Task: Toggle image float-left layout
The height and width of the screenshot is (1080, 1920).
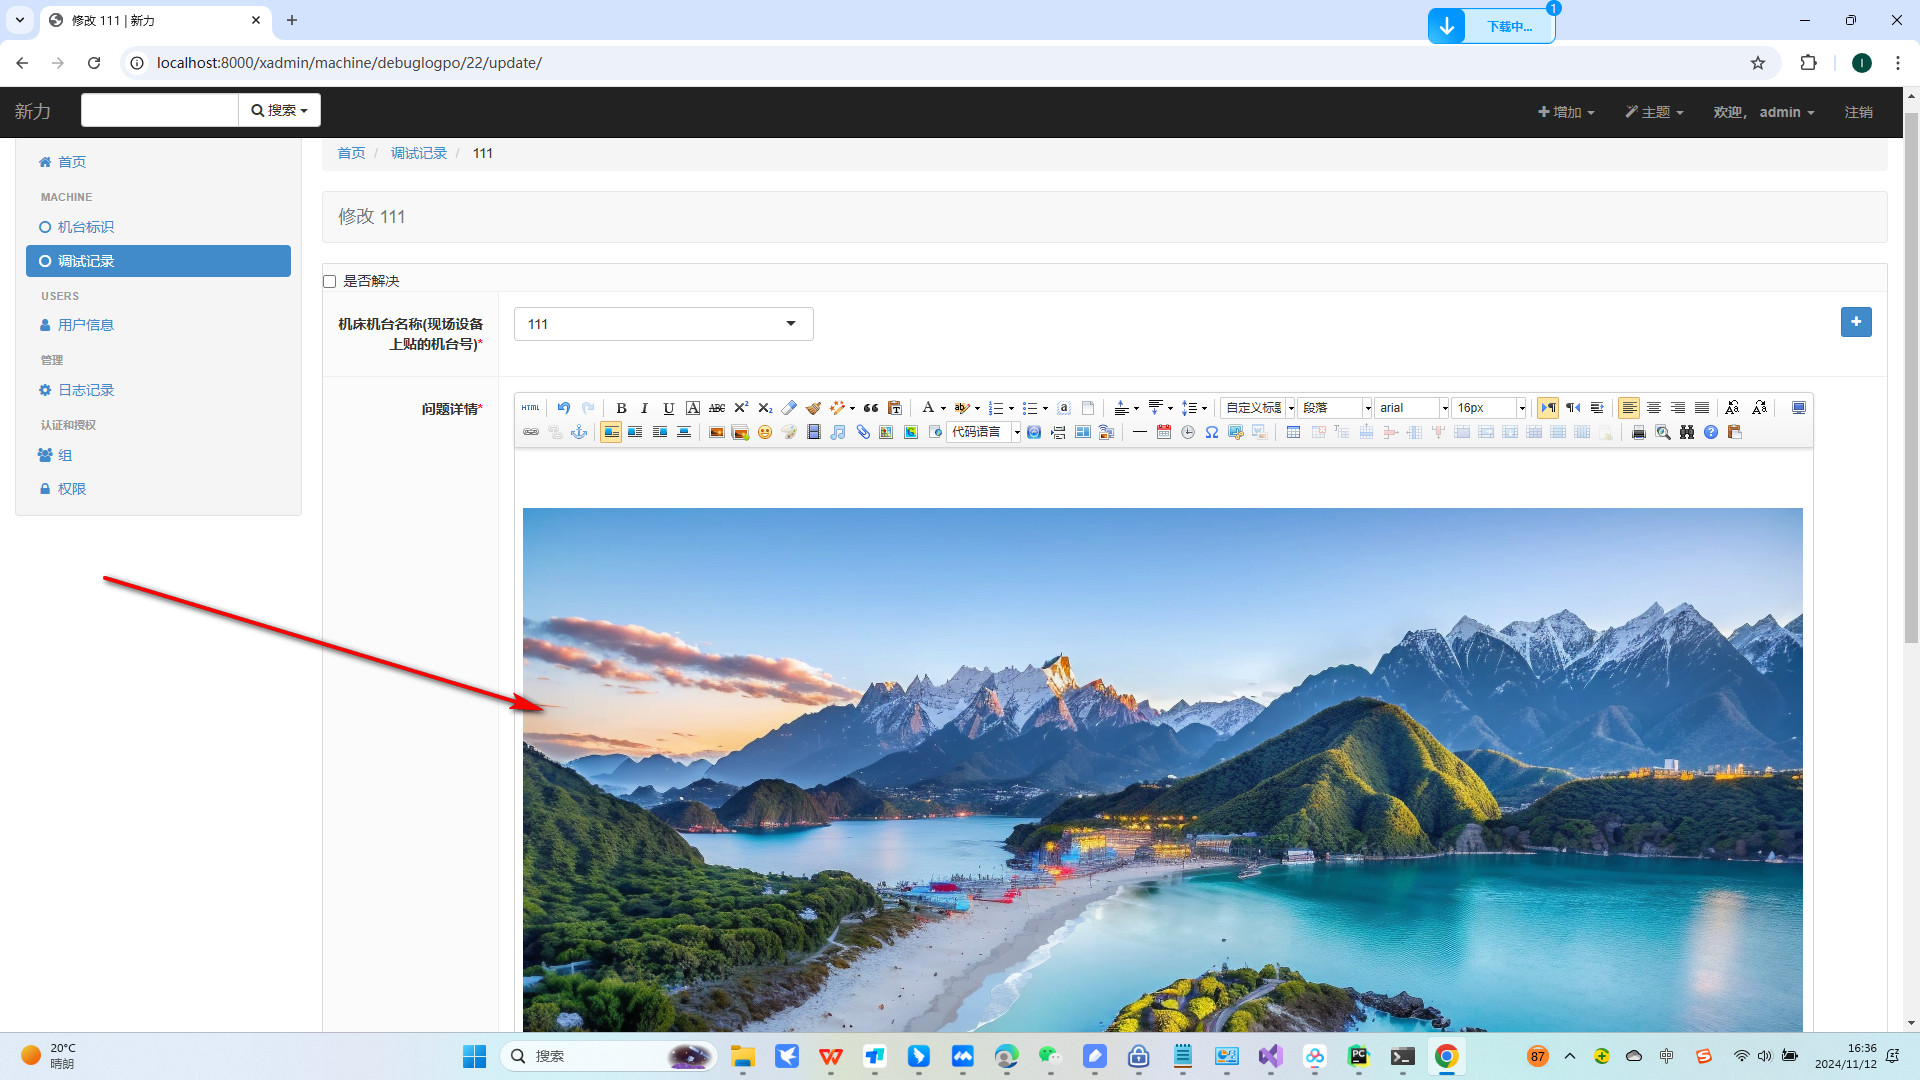Action: [x=635, y=432]
